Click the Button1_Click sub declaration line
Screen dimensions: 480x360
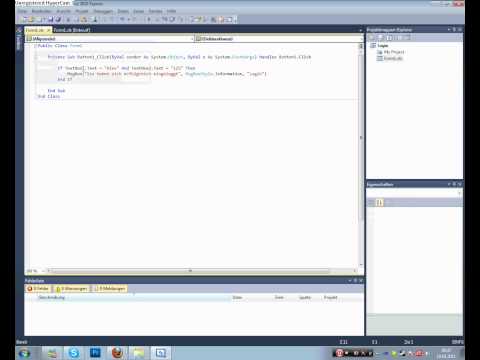click(179, 57)
